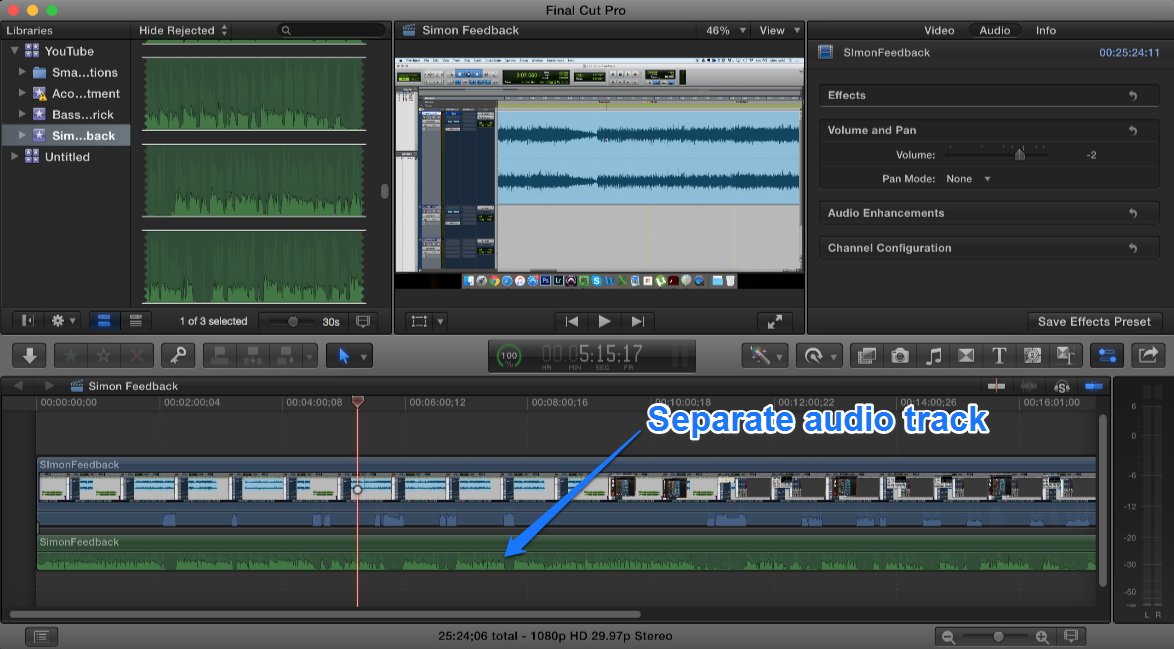Switch to the Audio inspector tab
Image resolution: width=1174 pixels, height=649 pixels.
click(x=994, y=31)
